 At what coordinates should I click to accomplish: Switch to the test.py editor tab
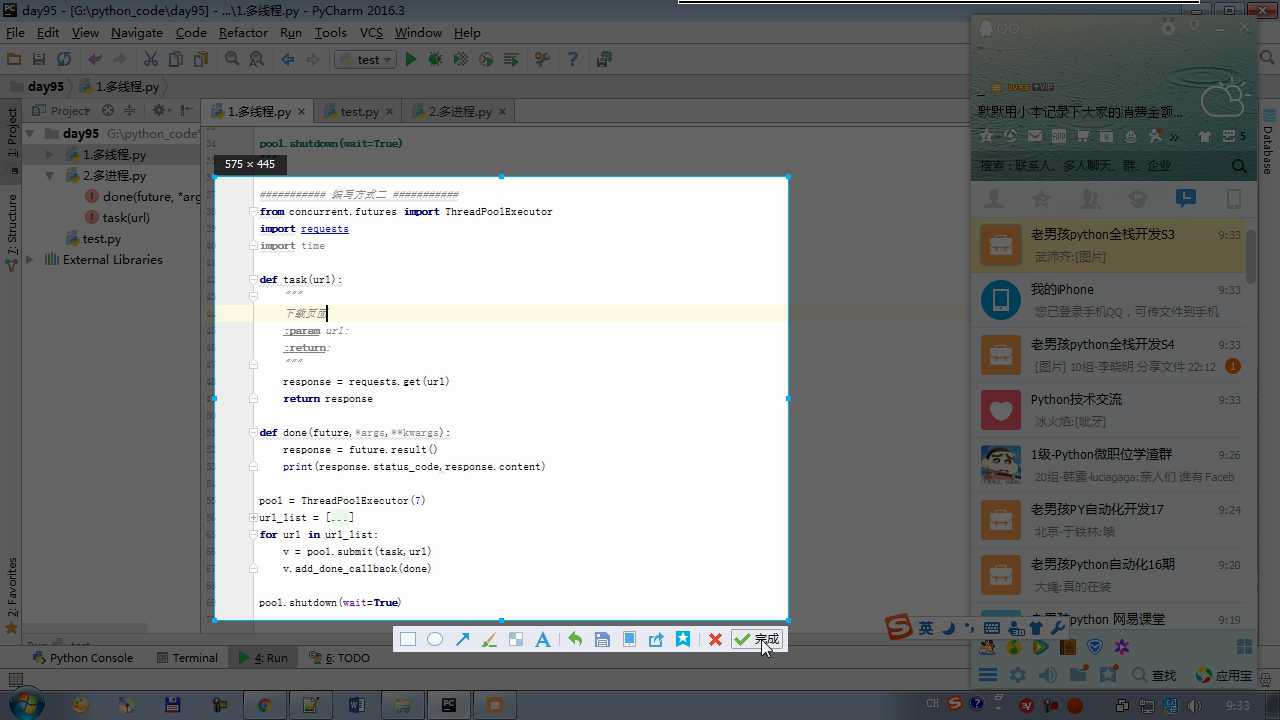pos(359,112)
